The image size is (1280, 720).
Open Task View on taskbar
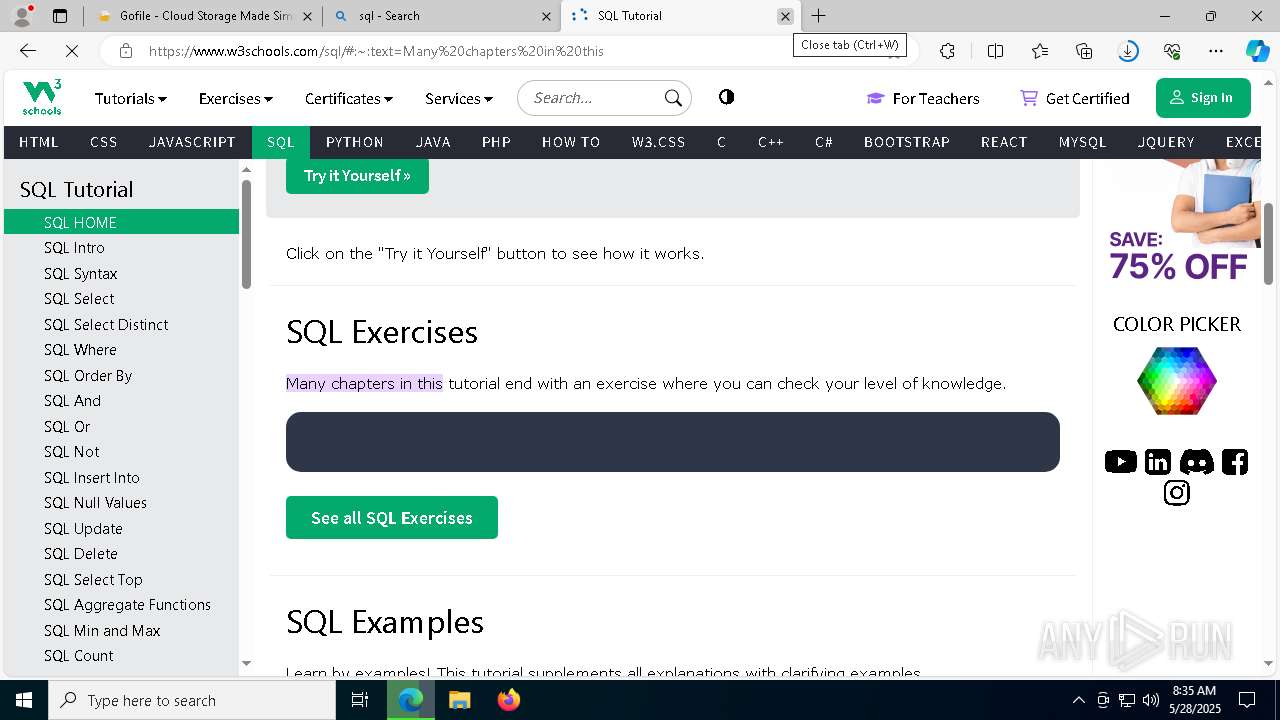tap(360, 700)
